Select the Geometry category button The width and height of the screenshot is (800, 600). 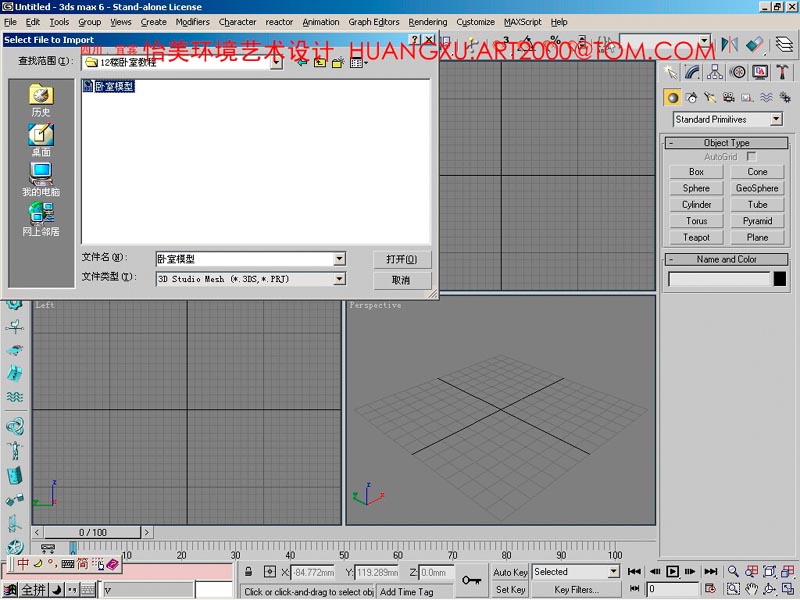(672, 97)
